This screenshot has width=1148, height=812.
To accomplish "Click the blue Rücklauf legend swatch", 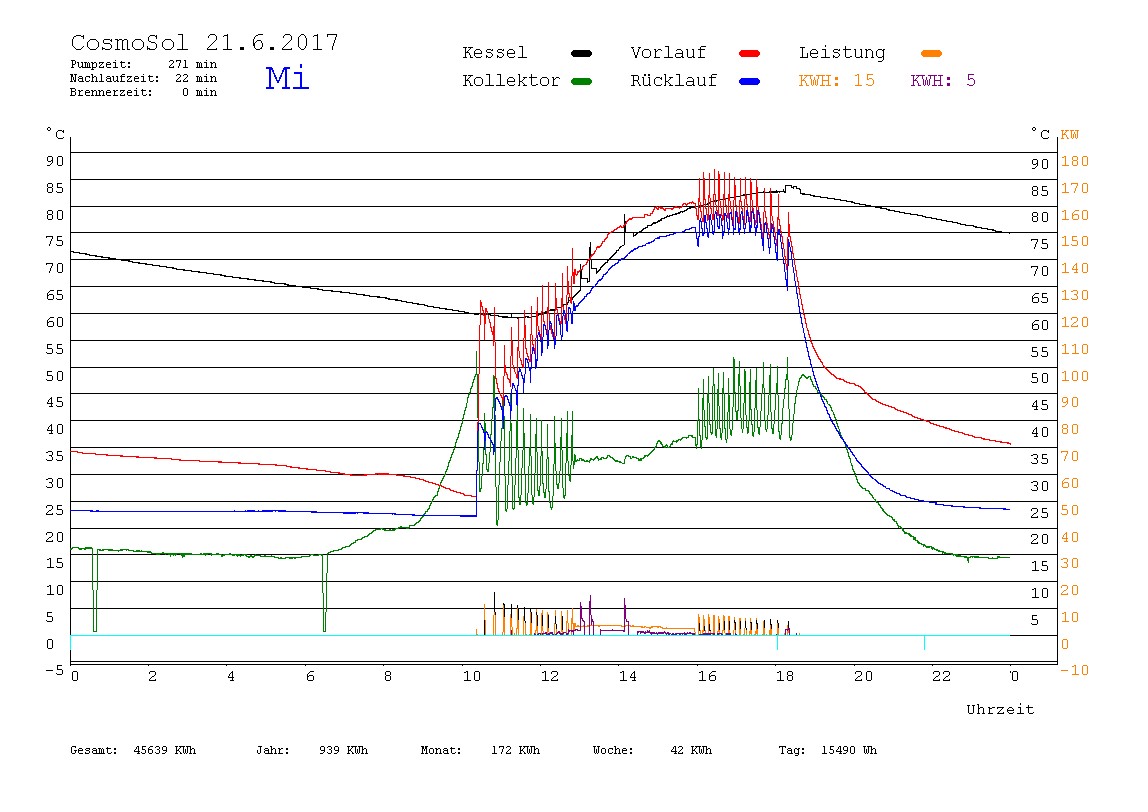I will [750, 81].
